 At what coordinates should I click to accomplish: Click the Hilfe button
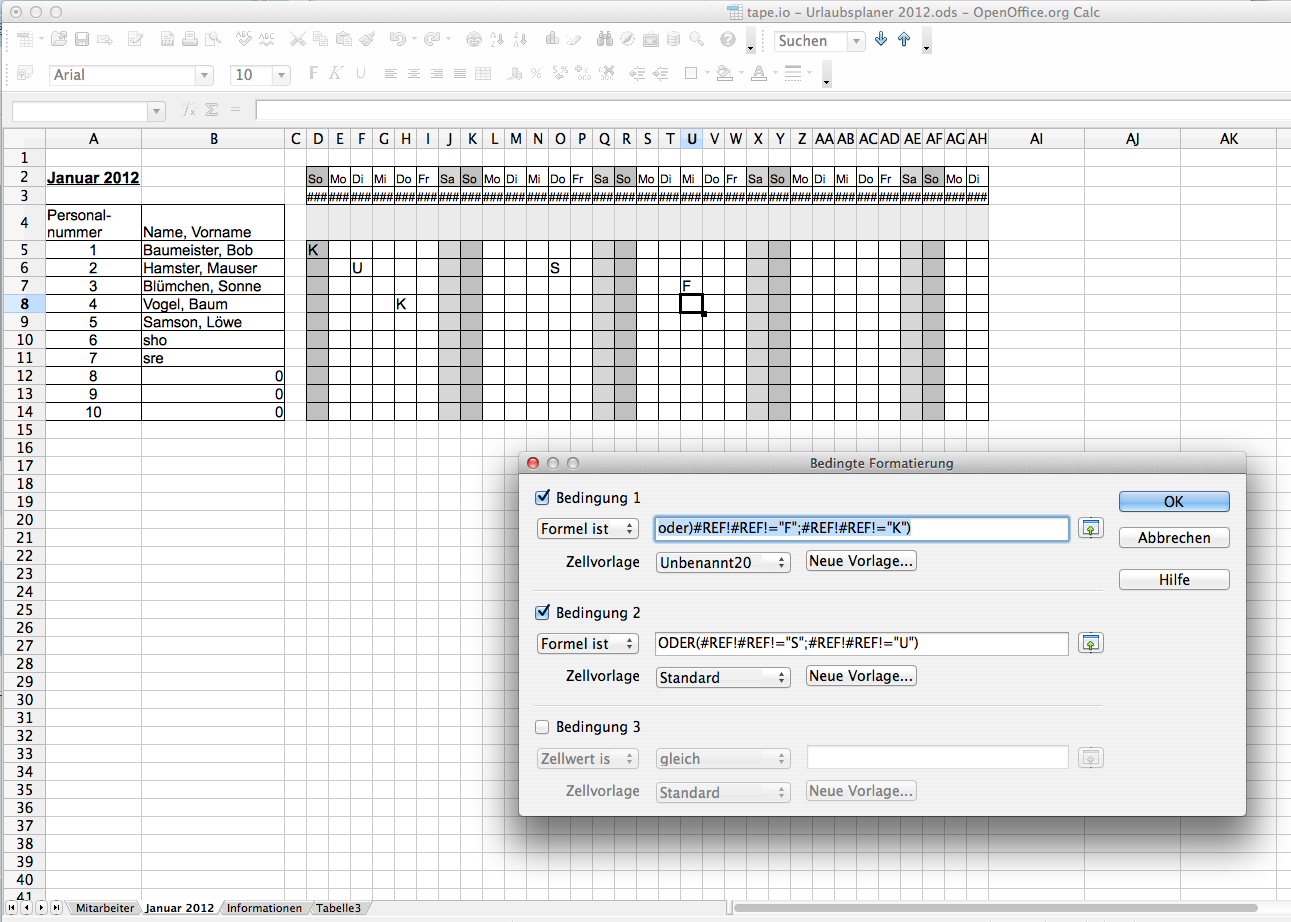[1174, 580]
